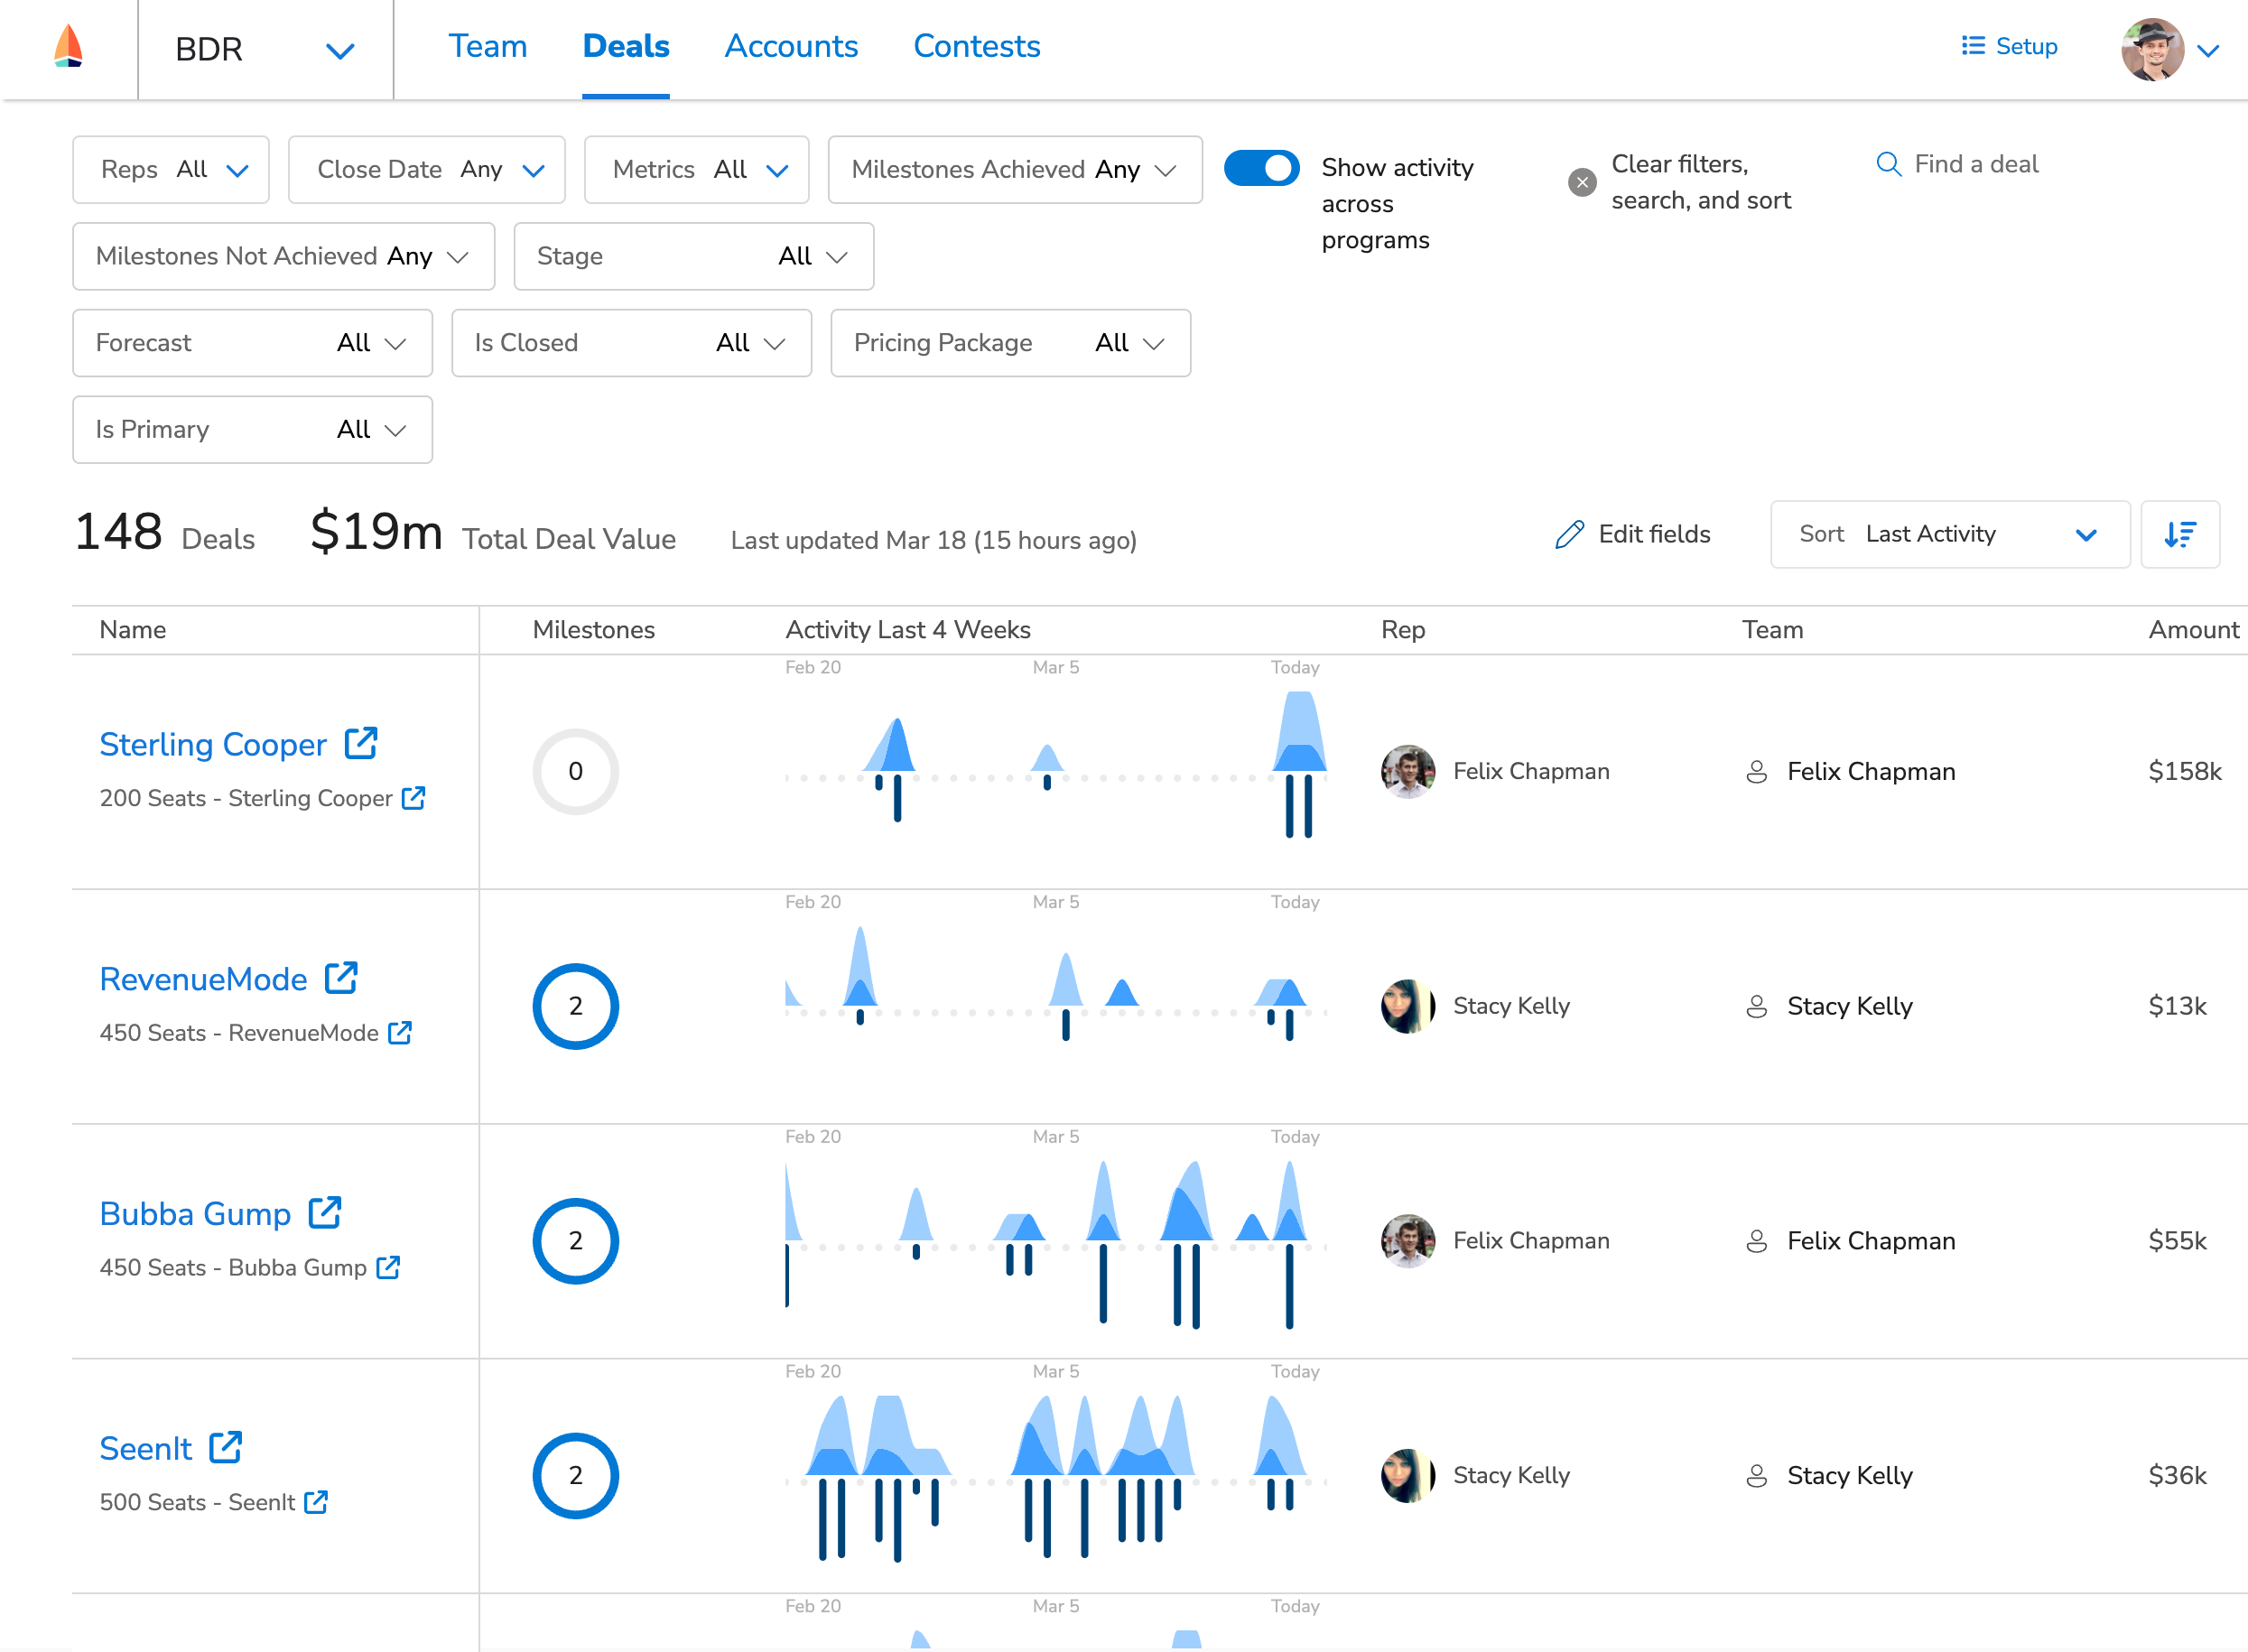Click the Sterling Cooper deal name link
The height and width of the screenshot is (1652, 2248).
tap(211, 745)
